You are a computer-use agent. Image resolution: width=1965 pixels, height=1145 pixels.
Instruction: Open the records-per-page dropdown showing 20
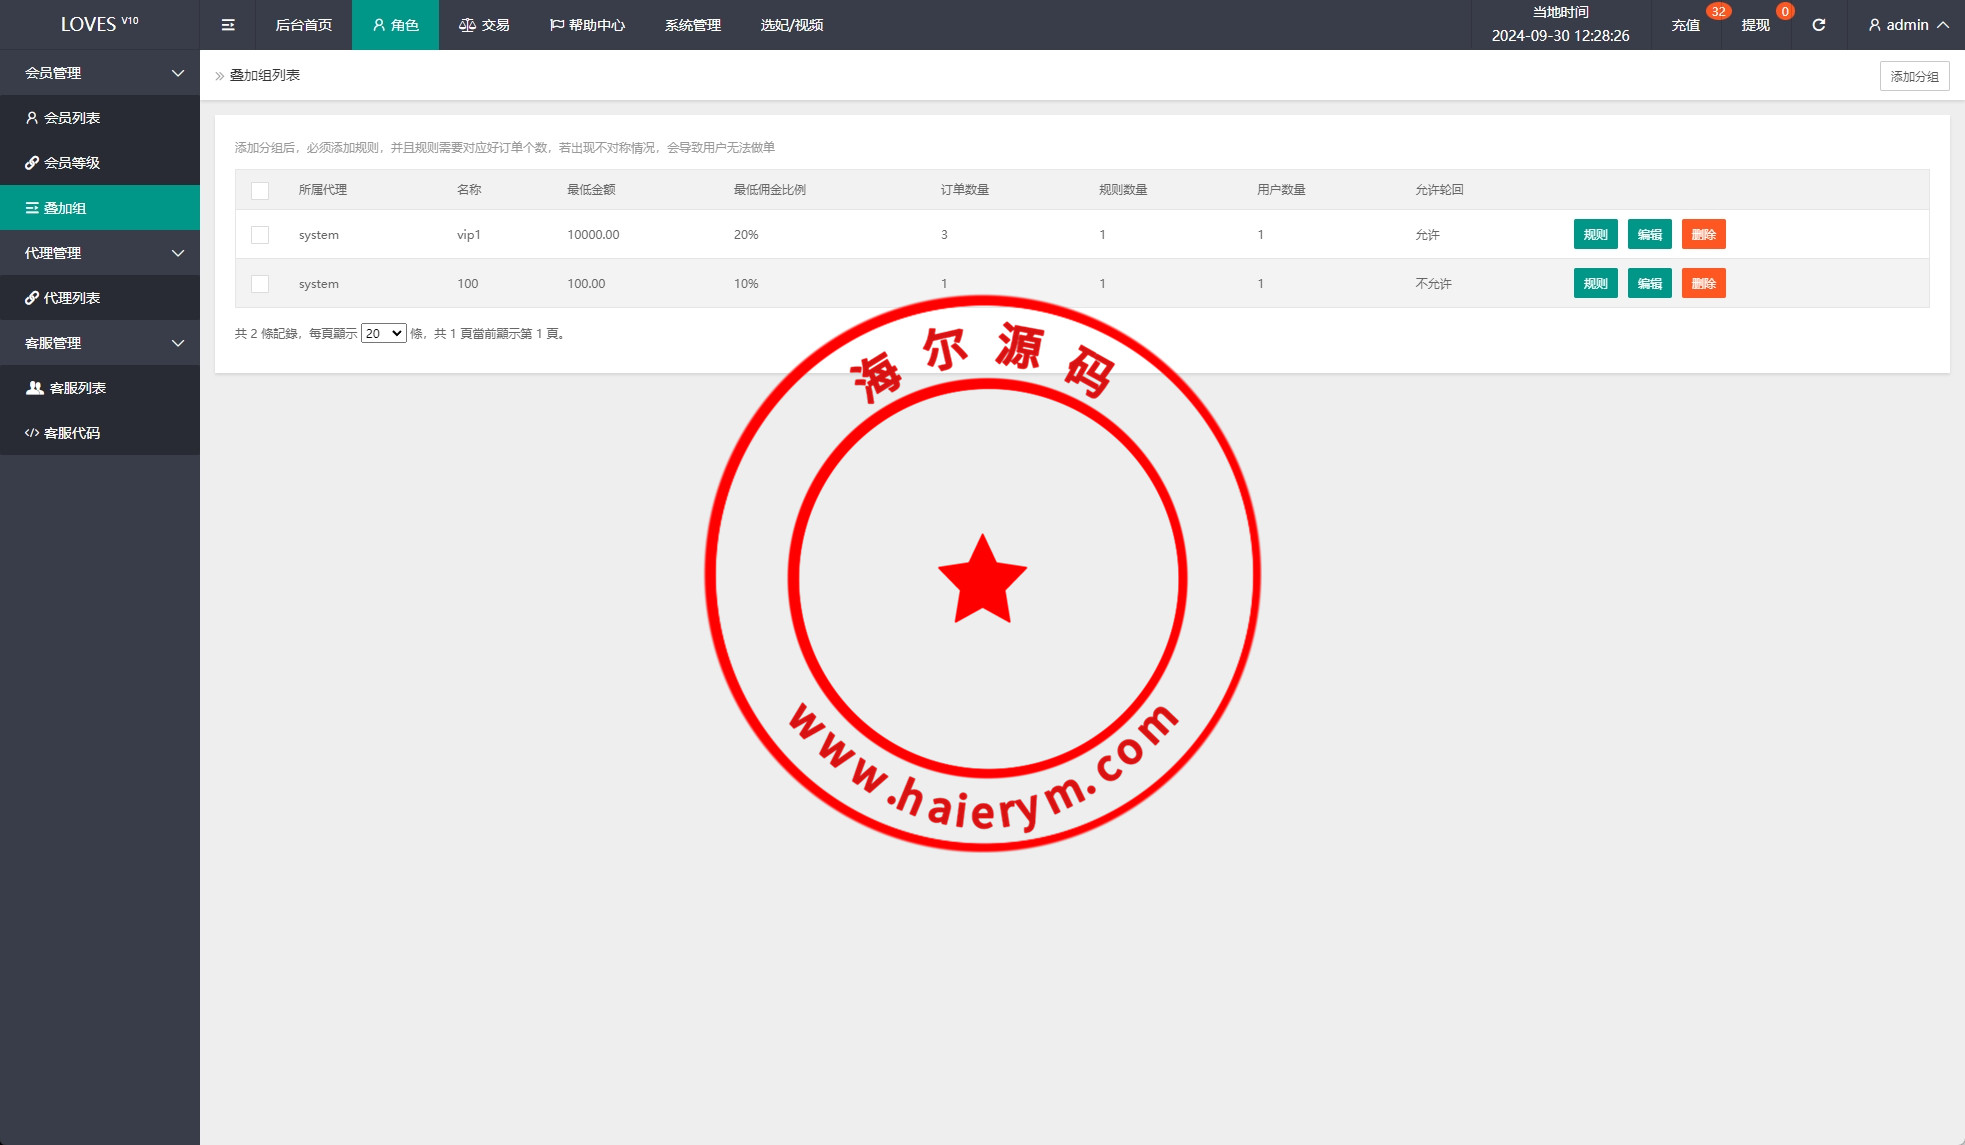(383, 334)
